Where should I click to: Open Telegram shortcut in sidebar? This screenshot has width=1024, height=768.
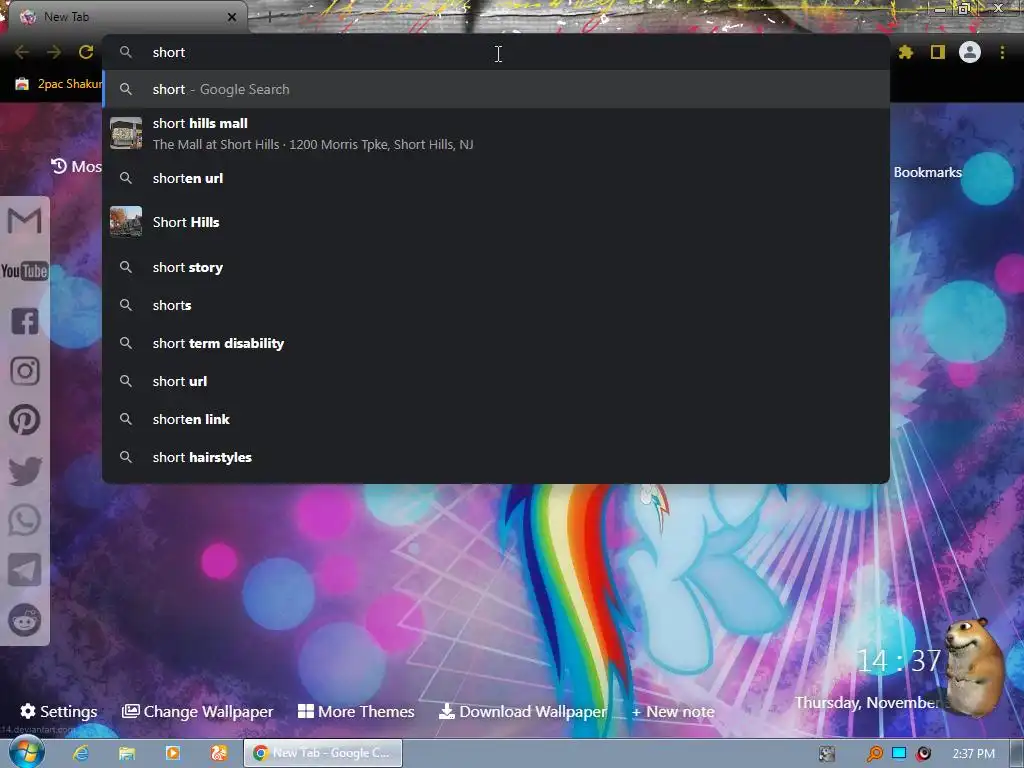[x=25, y=570]
